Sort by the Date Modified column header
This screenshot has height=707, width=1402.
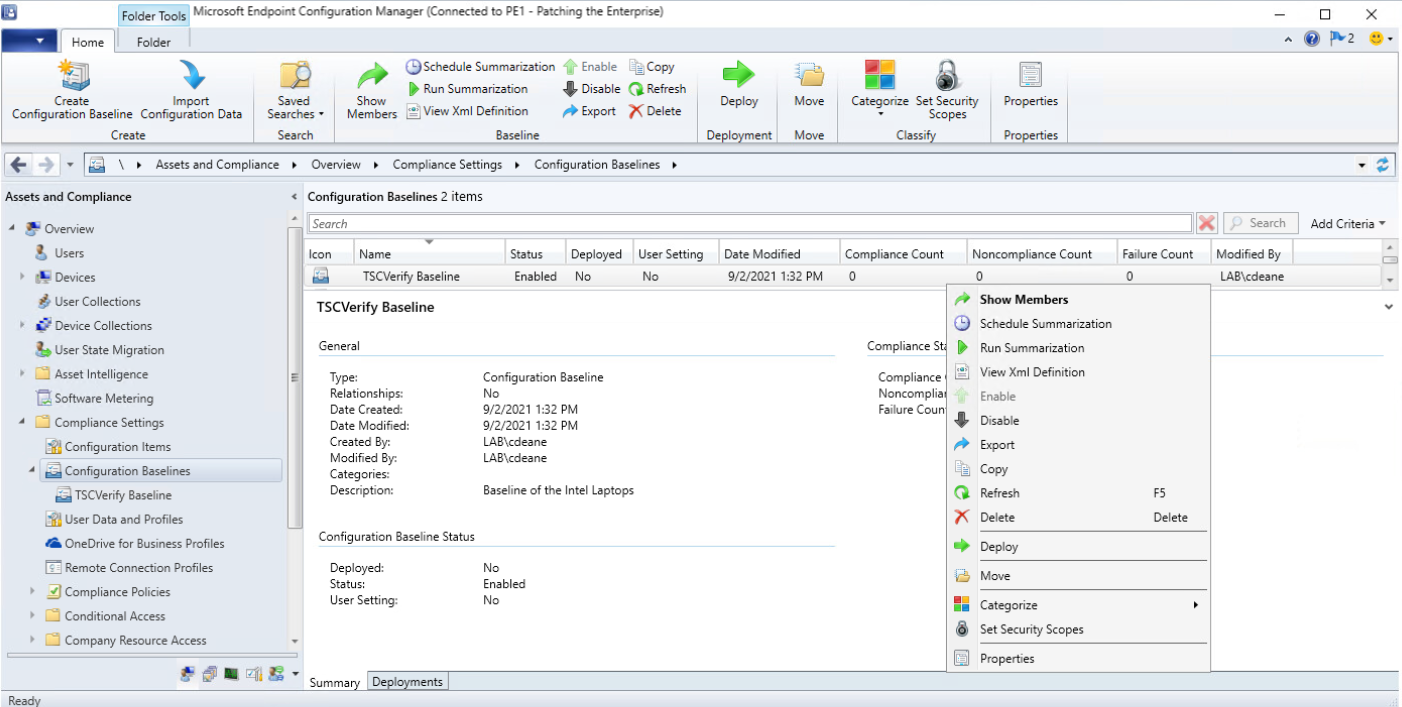coord(778,254)
